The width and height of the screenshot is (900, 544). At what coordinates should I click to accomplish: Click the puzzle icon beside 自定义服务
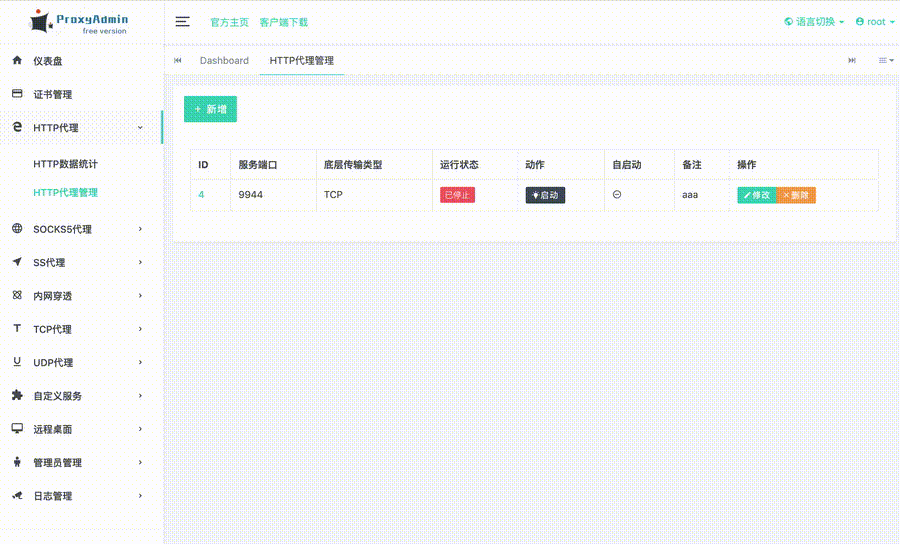[17, 395]
